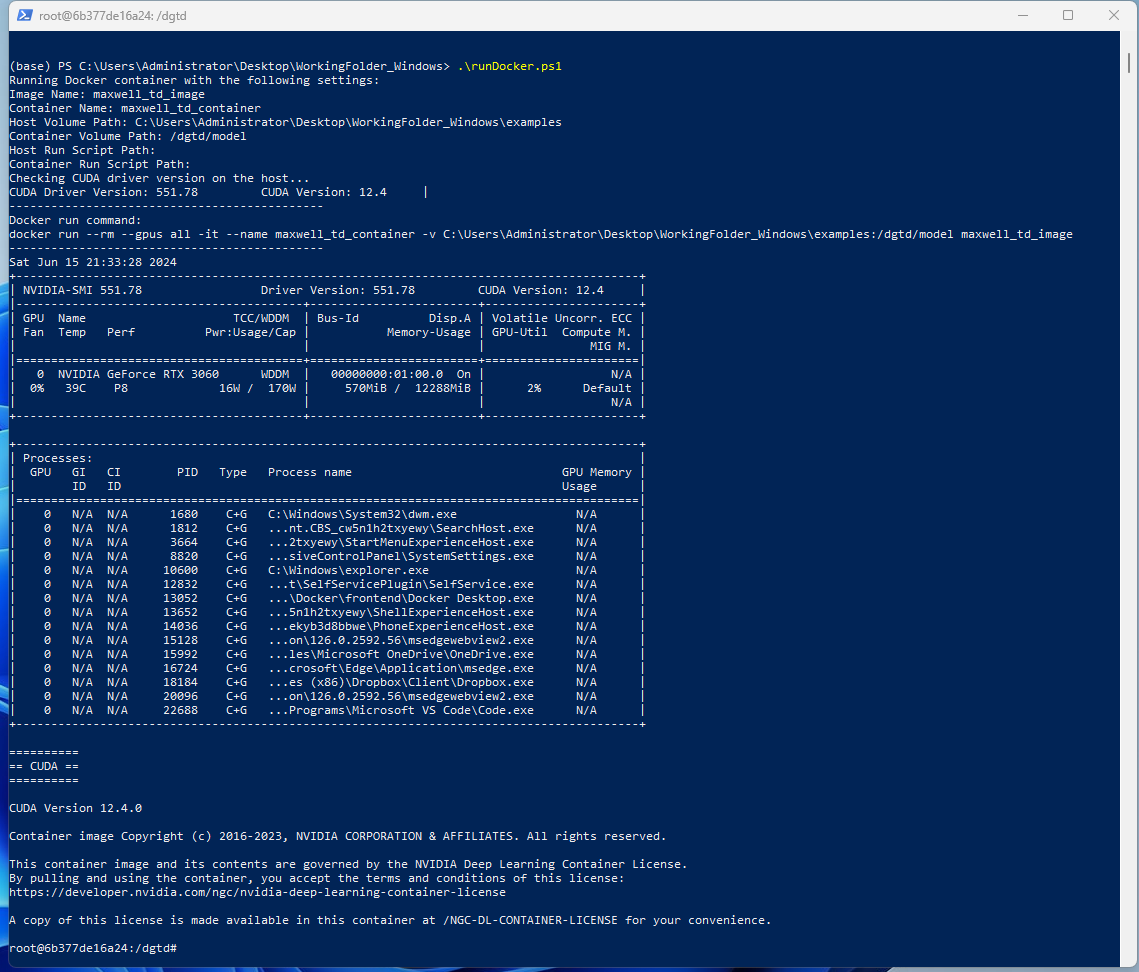
Task: Click the VS Code Code.exe process row
Action: (327, 710)
